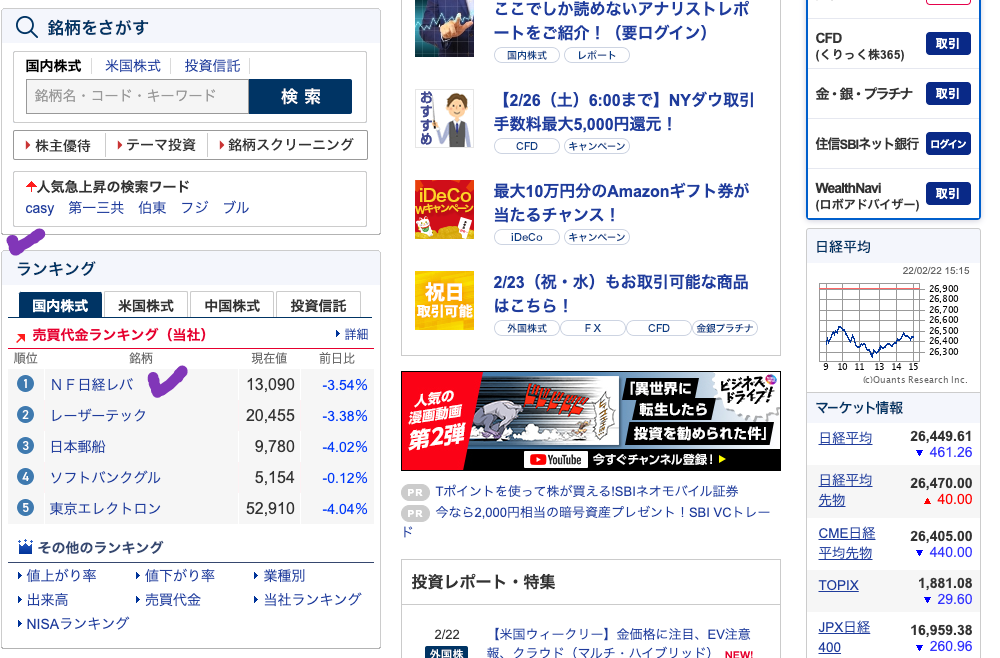Open the 2/23 holiday trading headline
This screenshot has height=658, width=1000.
coord(621,294)
